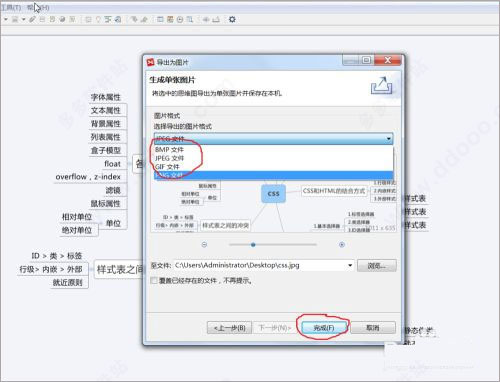Click the clock icon in the toolbar

(x=180, y=20)
